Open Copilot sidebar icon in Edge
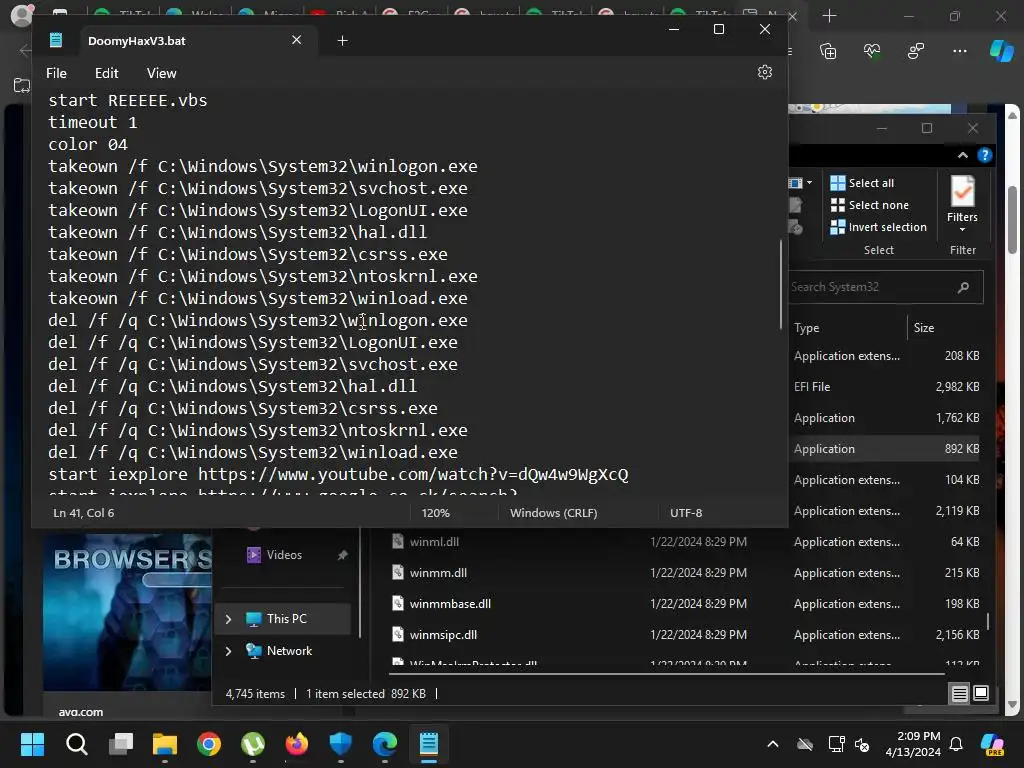Image resolution: width=1024 pixels, height=768 pixels. tap(1002, 51)
